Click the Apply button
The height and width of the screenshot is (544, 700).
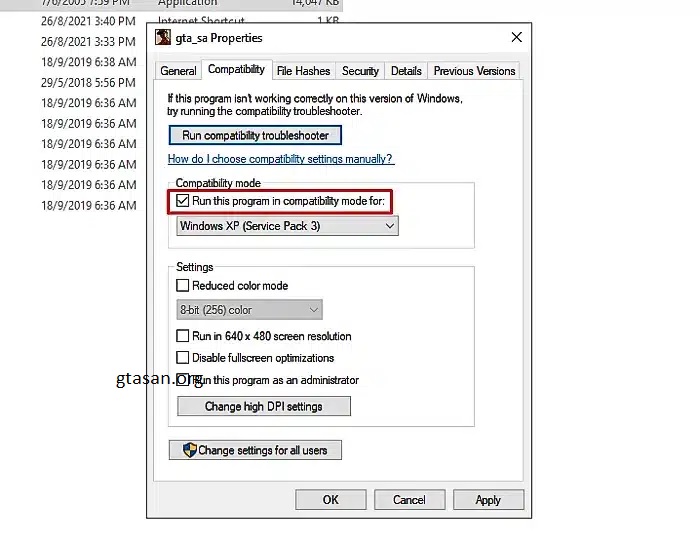click(488, 500)
